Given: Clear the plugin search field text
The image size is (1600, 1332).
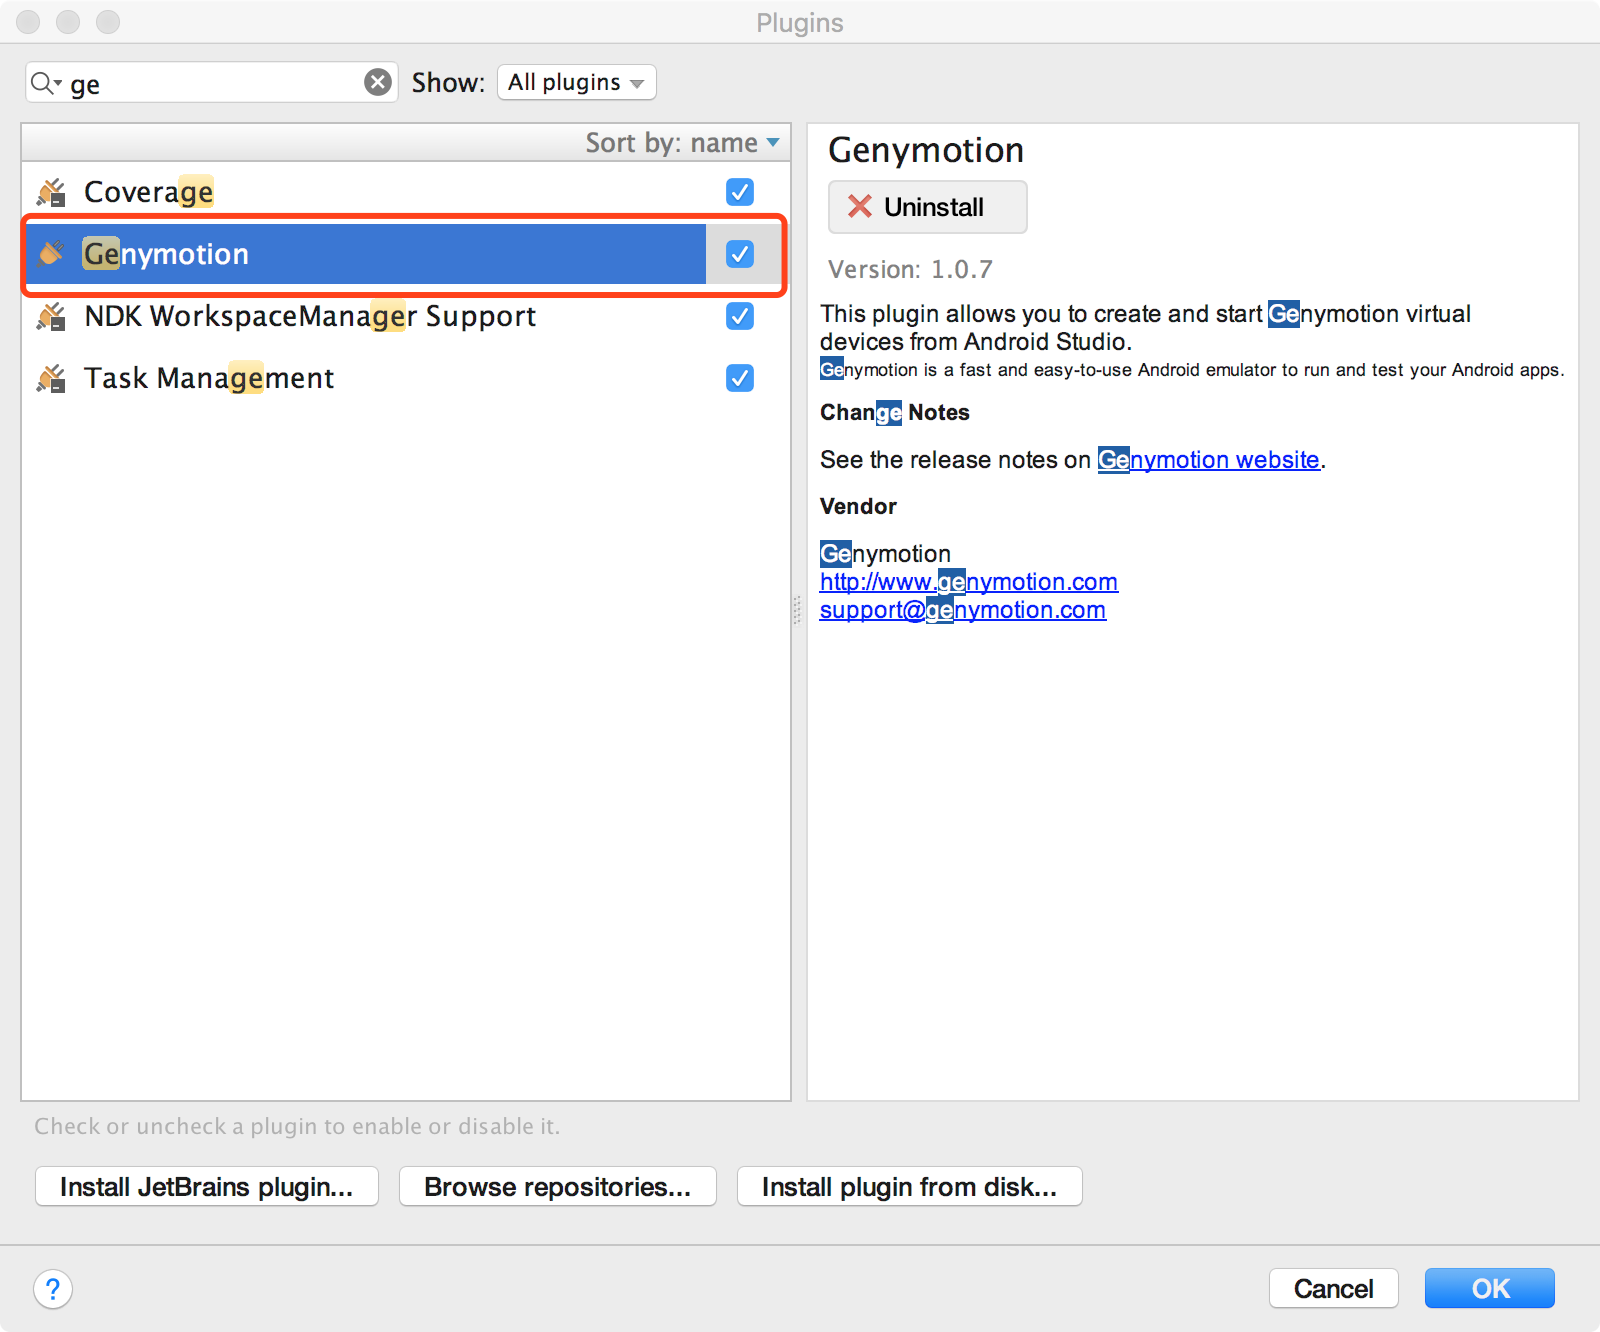Looking at the screenshot, I should coord(378,82).
